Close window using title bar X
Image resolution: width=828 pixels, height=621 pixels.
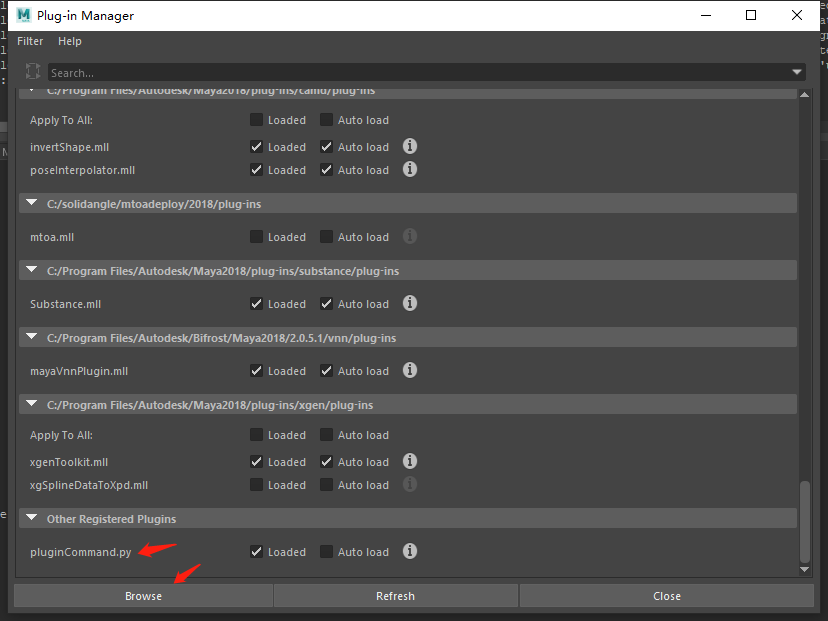click(797, 15)
